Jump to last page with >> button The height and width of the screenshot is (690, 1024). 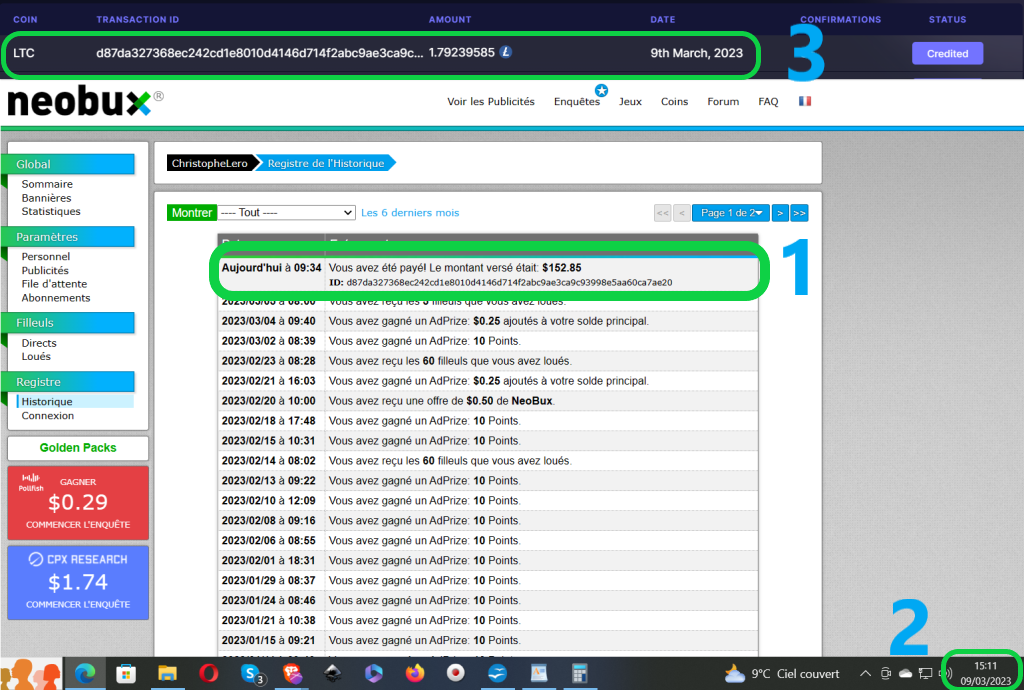click(x=799, y=213)
